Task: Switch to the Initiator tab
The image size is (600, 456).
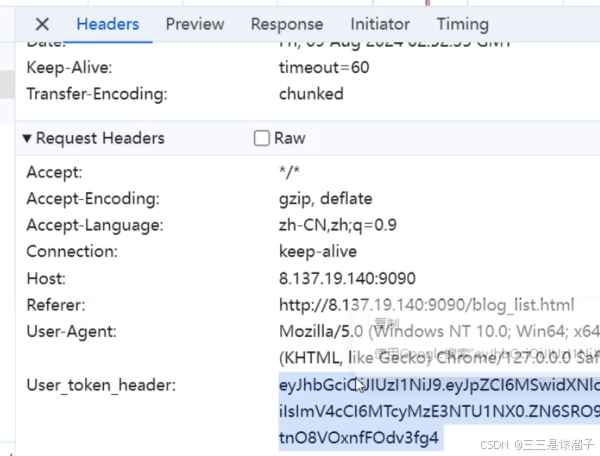Action: point(380,24)
